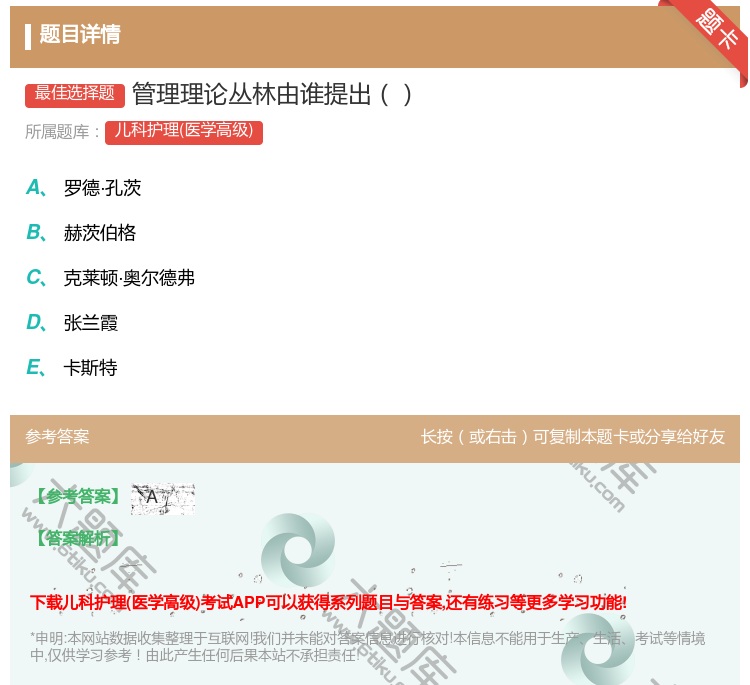The image size is (750, 685).
Task: Click the red 下载儿科护理(医学高级)考试APP promo link
Action: pos(328,602)
